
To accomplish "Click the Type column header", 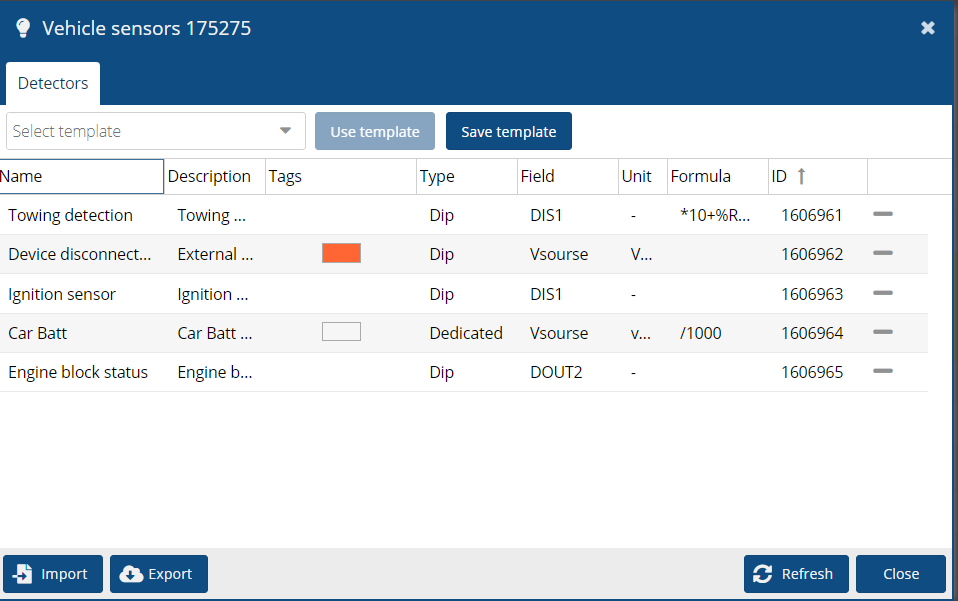I will coord(437,177).
